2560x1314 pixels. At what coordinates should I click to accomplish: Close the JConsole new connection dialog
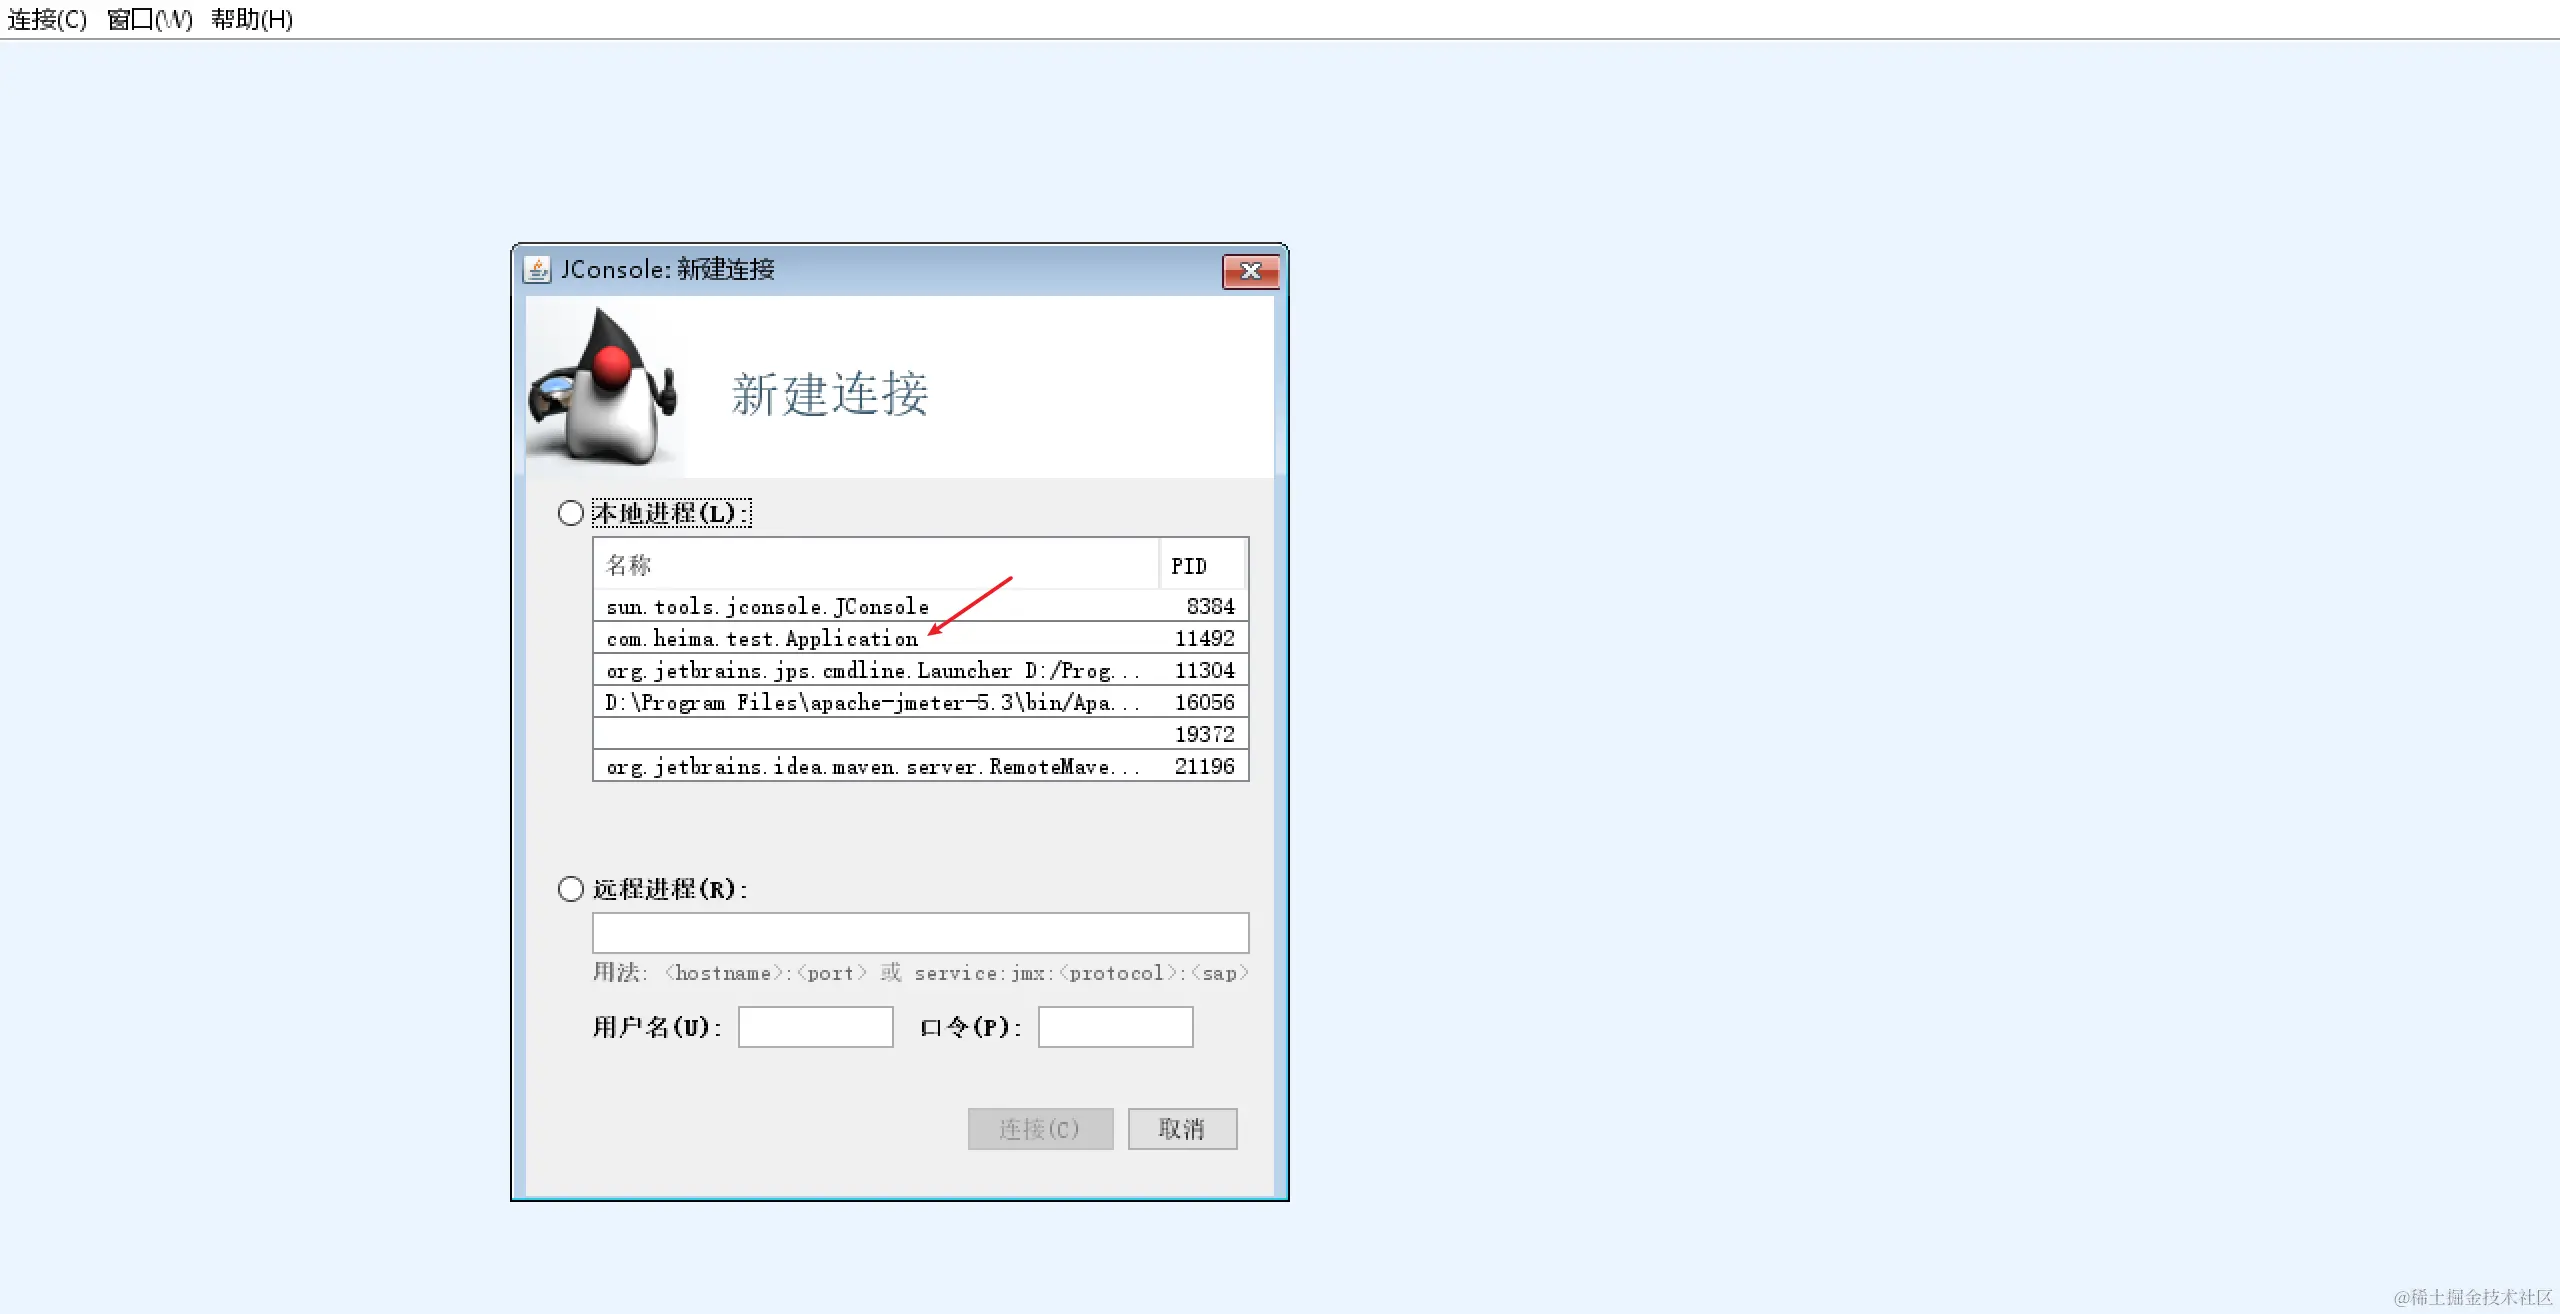tap(1250, 271)
